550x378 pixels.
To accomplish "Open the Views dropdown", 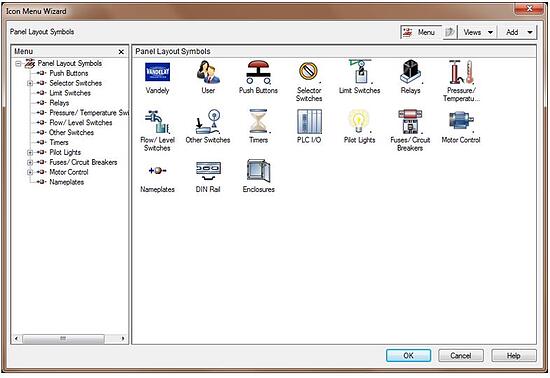I will pyautogui.click(x=479, y=32).
